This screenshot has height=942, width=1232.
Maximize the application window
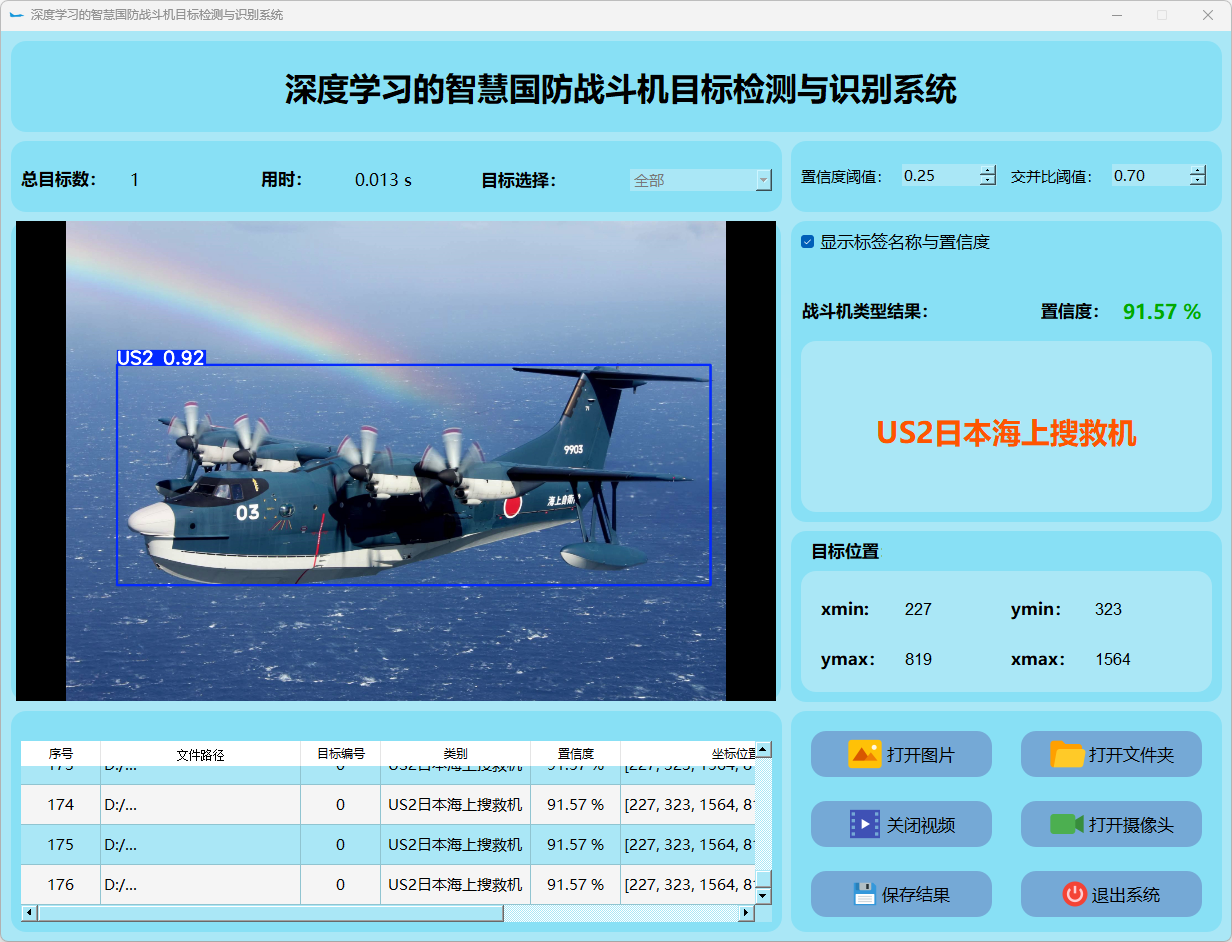(1162, 15)
